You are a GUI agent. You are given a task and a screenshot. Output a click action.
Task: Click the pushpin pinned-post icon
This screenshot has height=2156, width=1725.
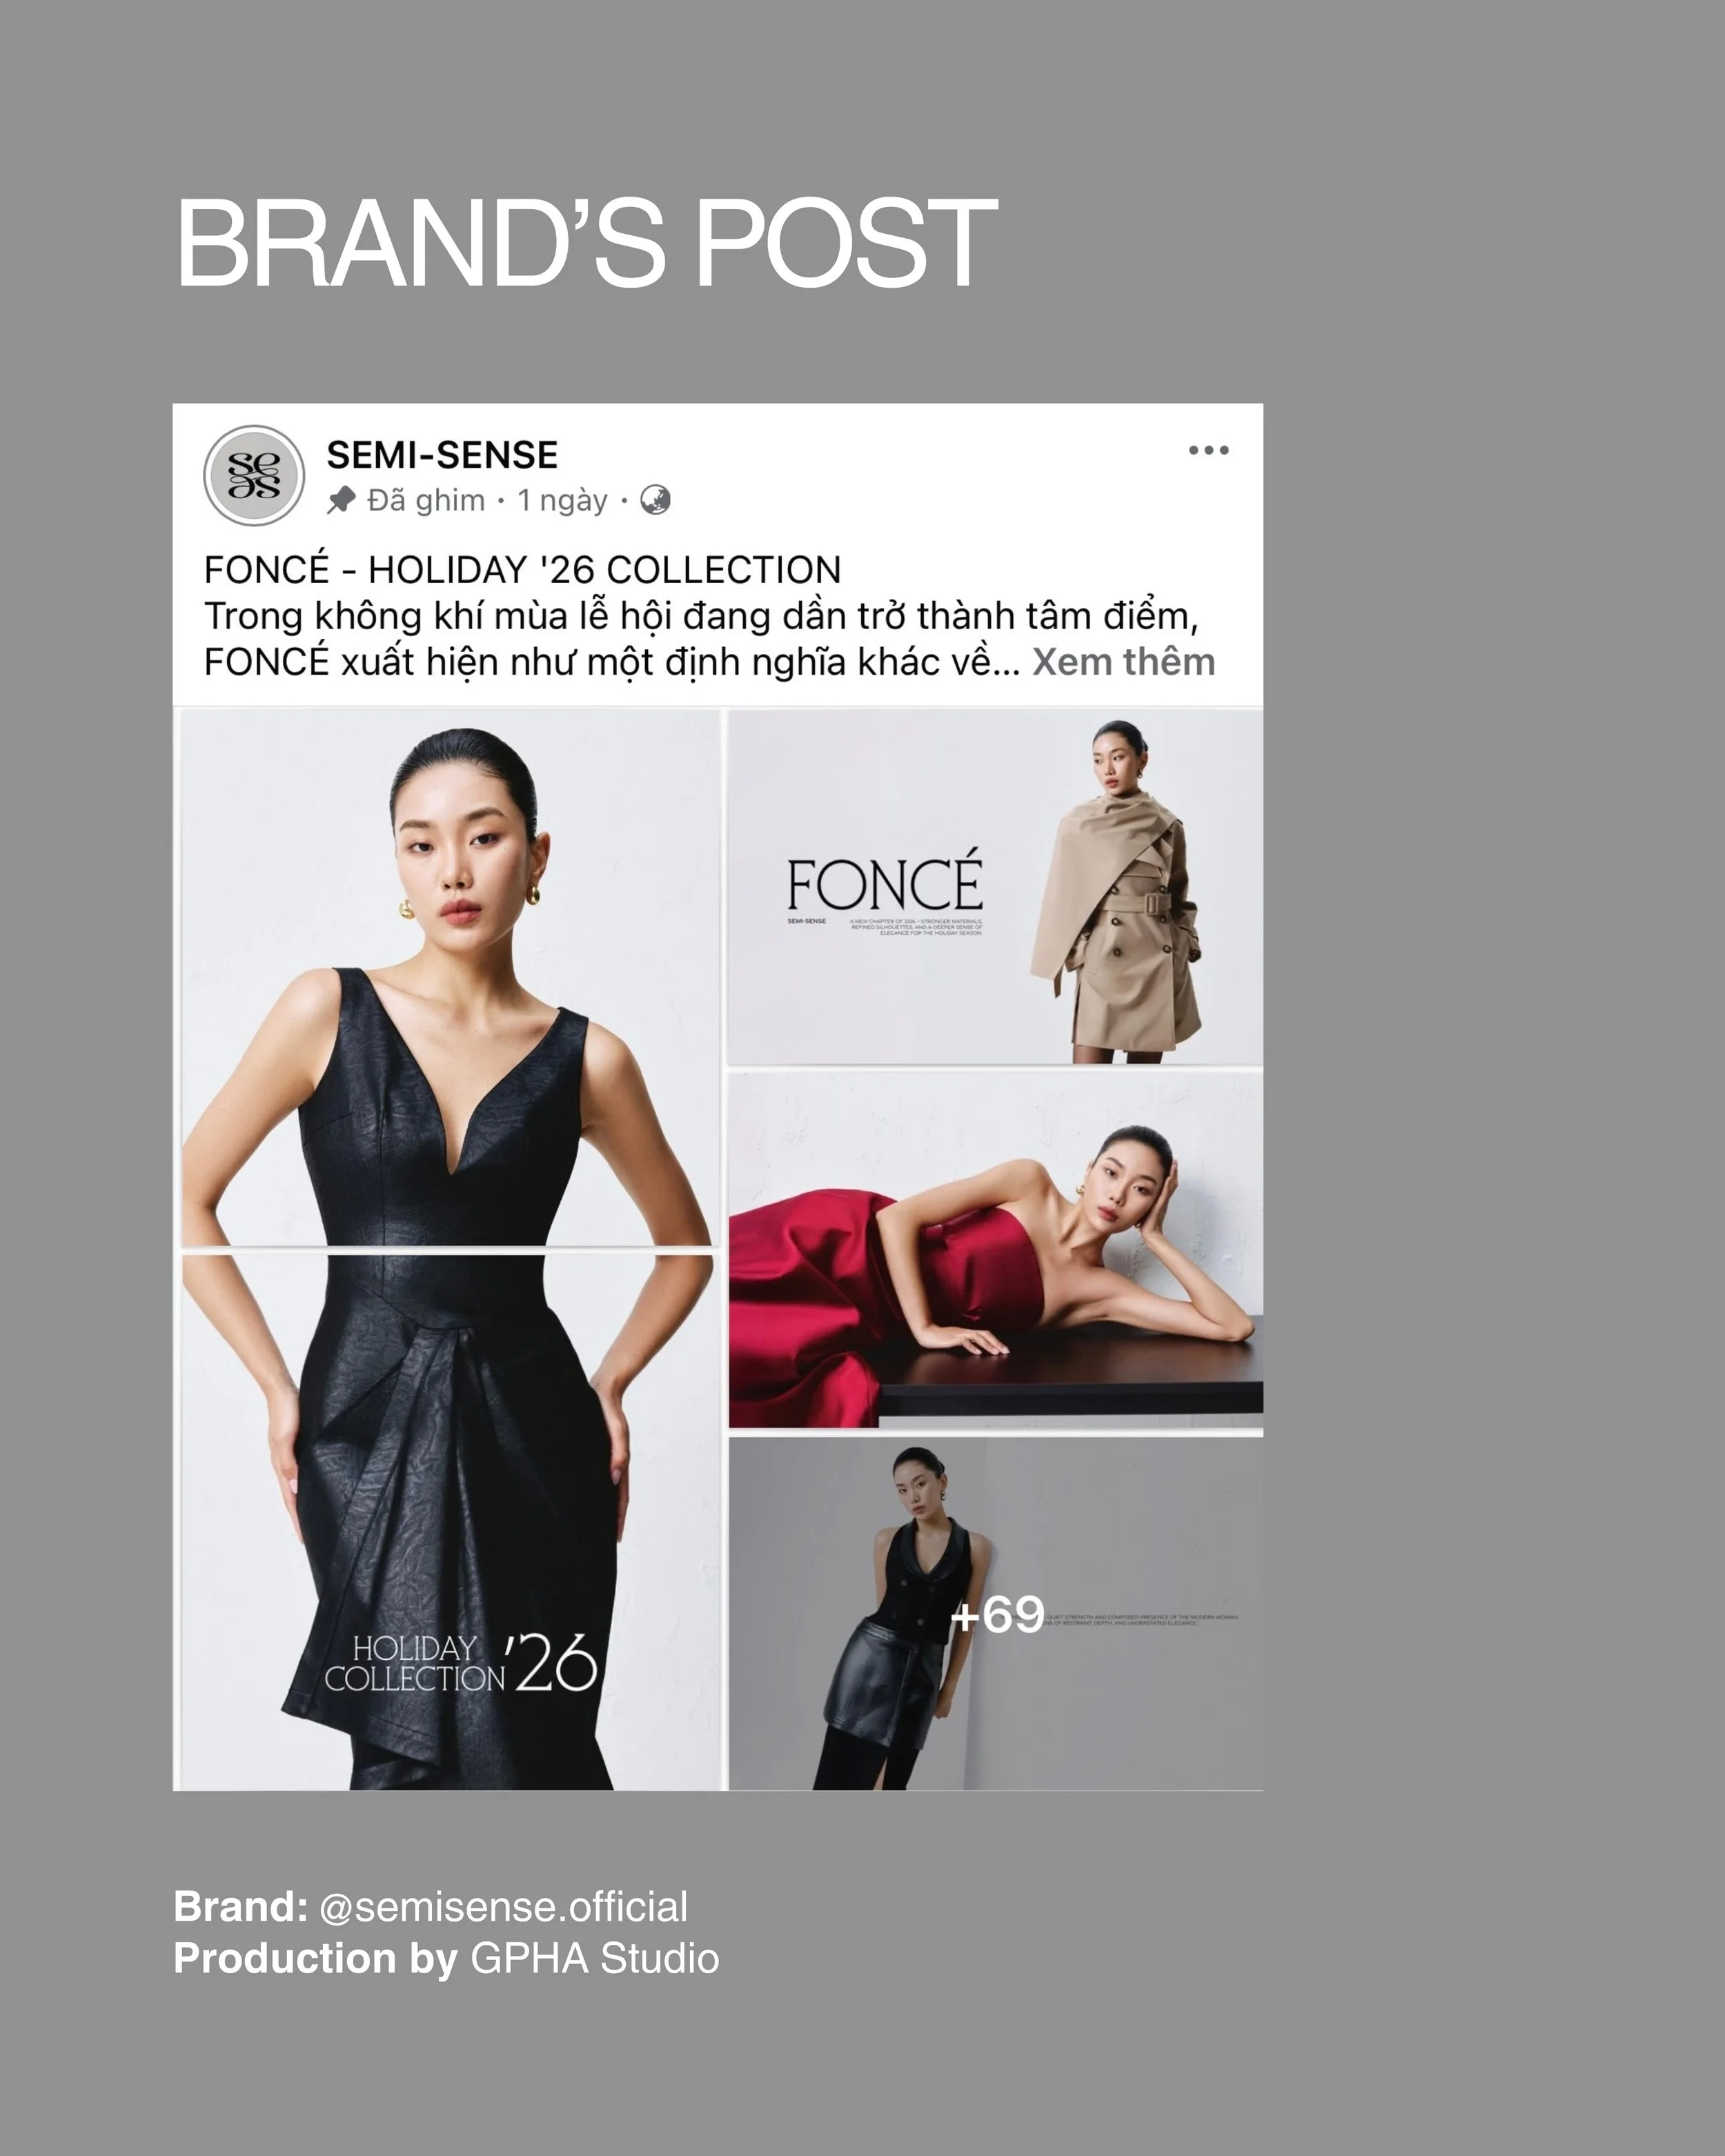pos(341,500)
